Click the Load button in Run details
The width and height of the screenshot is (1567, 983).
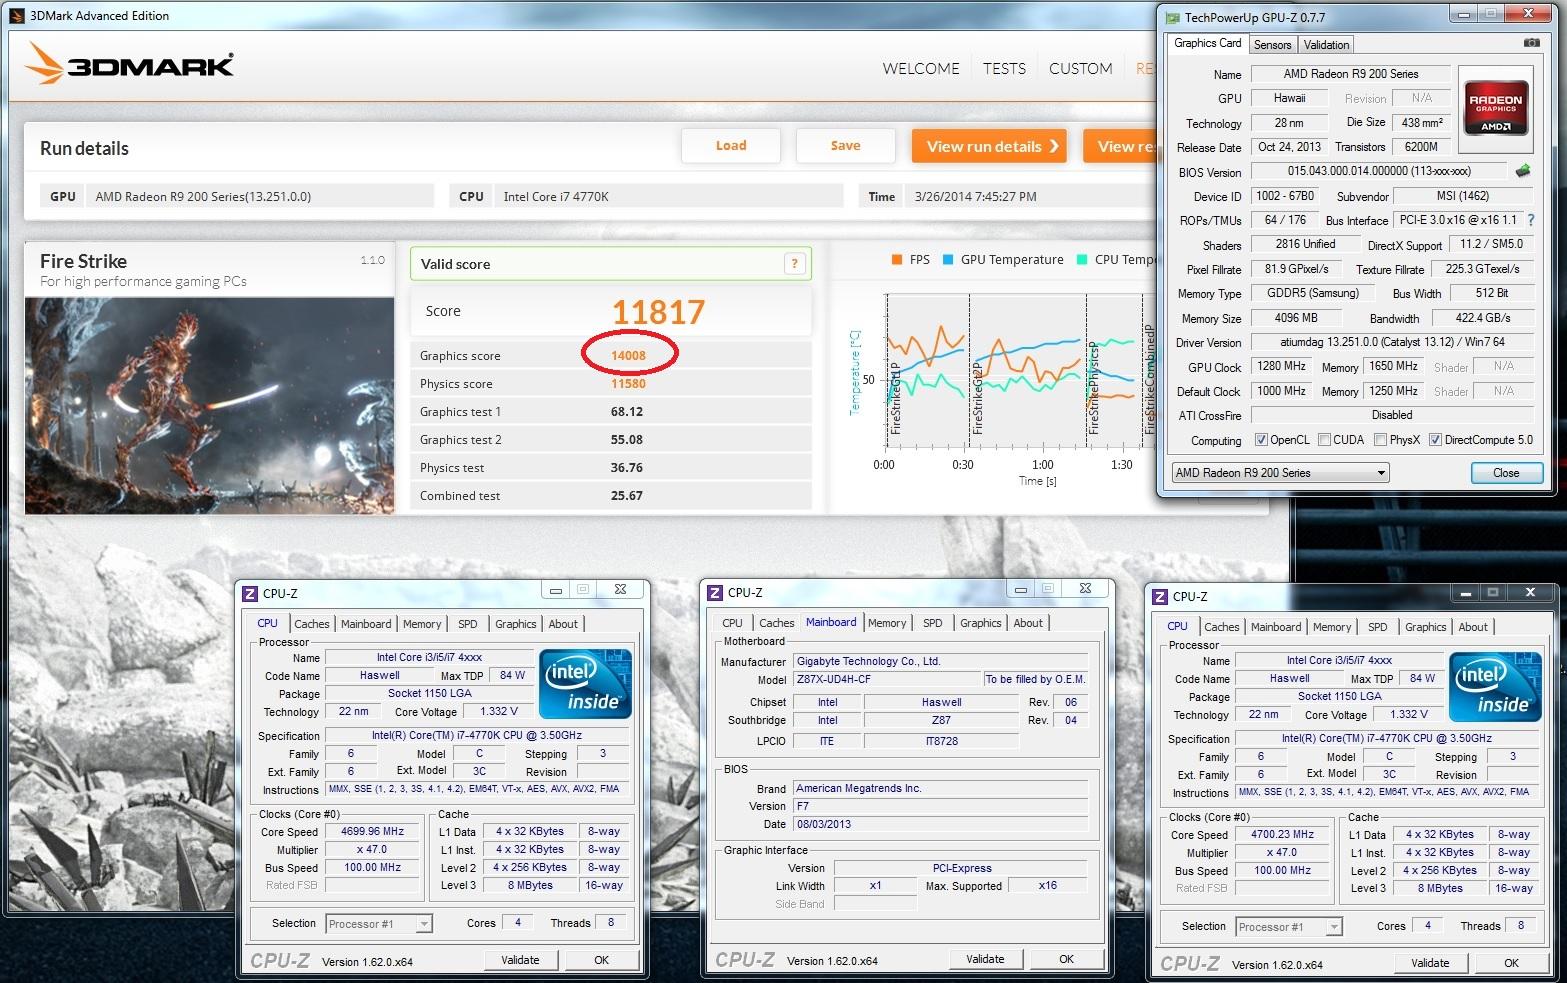(731, 146)
